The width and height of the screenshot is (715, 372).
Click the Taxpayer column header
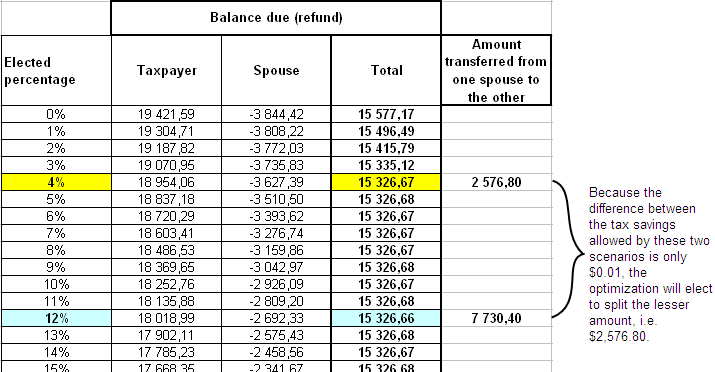[166, 71]
